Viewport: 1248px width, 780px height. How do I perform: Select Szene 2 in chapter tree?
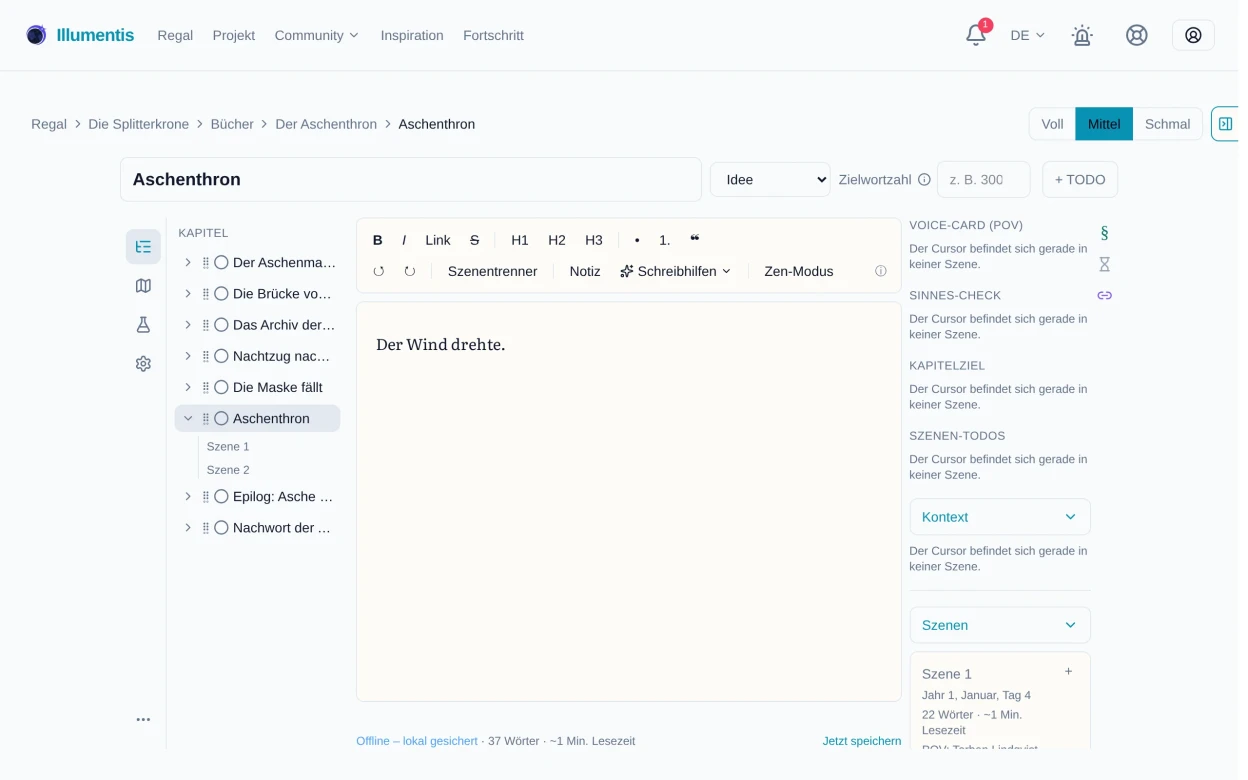coord(228,470)
